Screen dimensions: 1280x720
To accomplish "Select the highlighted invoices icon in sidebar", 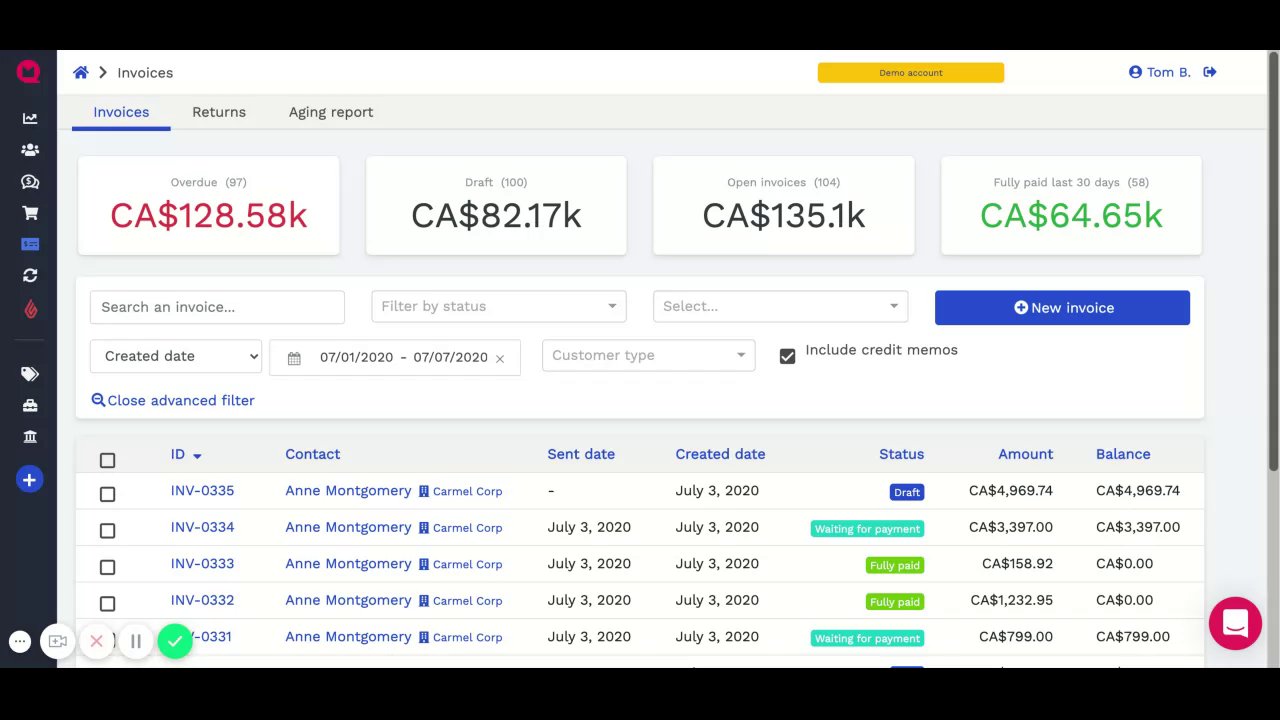I will (x=30, y=244).
